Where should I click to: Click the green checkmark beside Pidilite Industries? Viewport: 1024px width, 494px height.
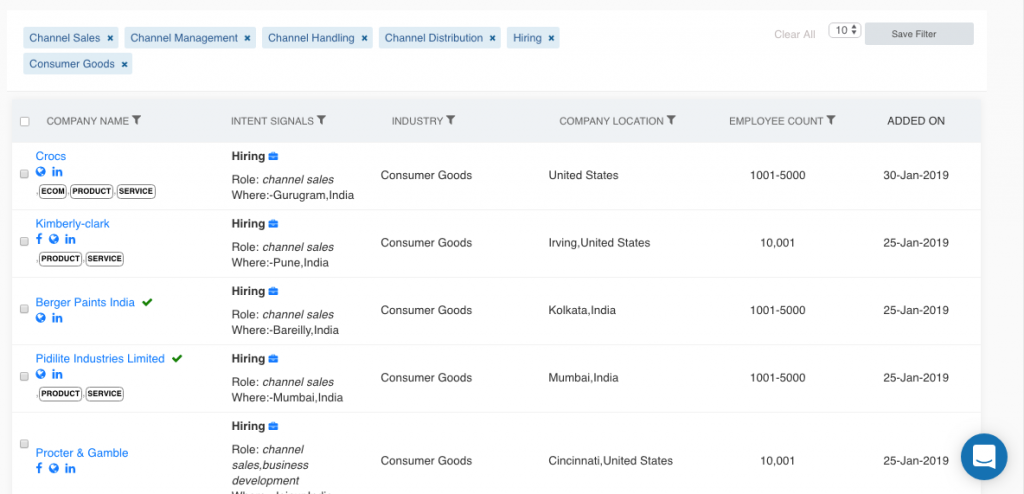click(x=177, y=358)
